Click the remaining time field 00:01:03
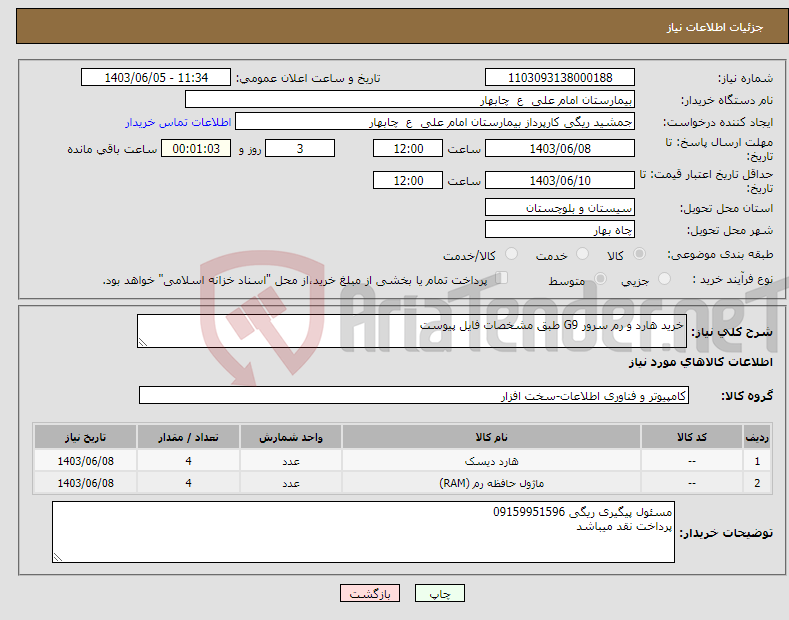The image size is (789, 620). (196, 148)
